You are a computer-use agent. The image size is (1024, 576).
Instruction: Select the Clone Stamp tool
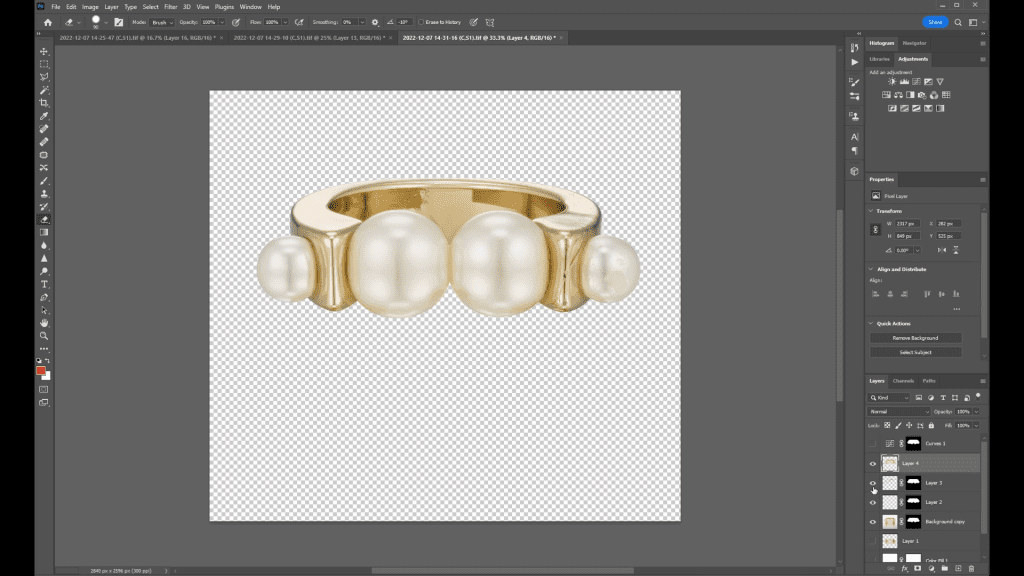coord(44,194)
